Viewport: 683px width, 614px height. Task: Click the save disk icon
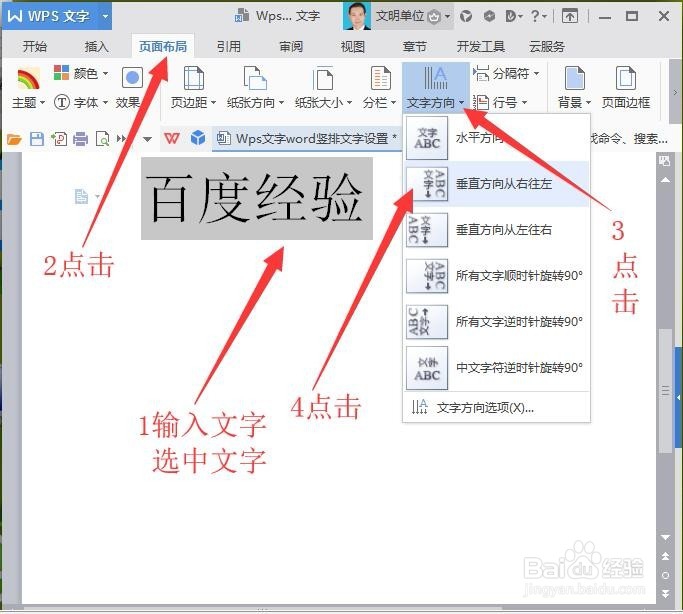coord(37,139)
